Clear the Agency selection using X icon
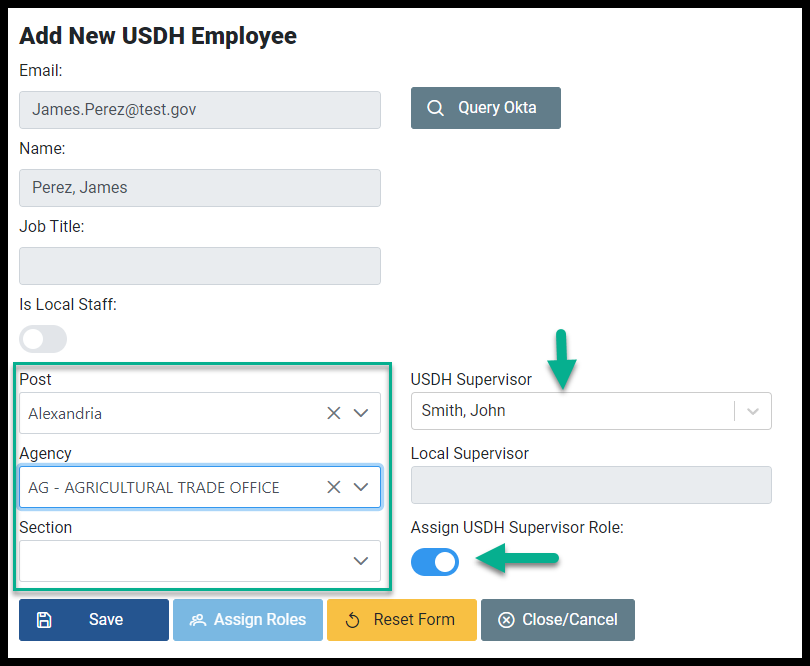The height and width of the screenshot is (666, 810). (334, 487)
